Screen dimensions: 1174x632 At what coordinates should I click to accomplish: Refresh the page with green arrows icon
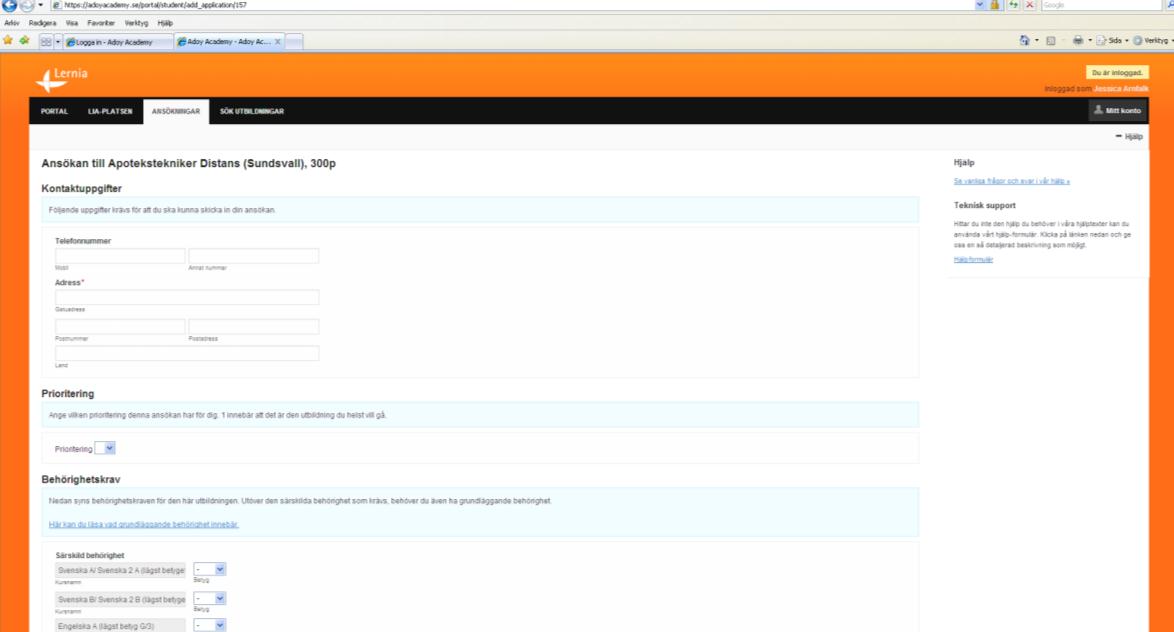tap(1014, 5)
